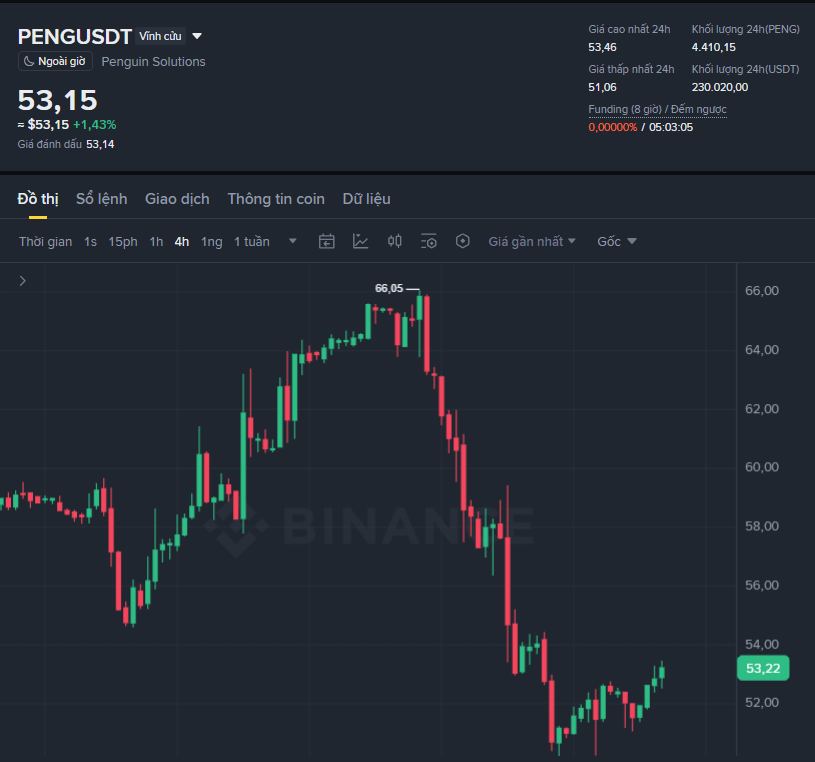The height and width of the screenshot is (762, 815).
Task: Open the technical indicators chart icon
Action: click(x=360, y=241)
